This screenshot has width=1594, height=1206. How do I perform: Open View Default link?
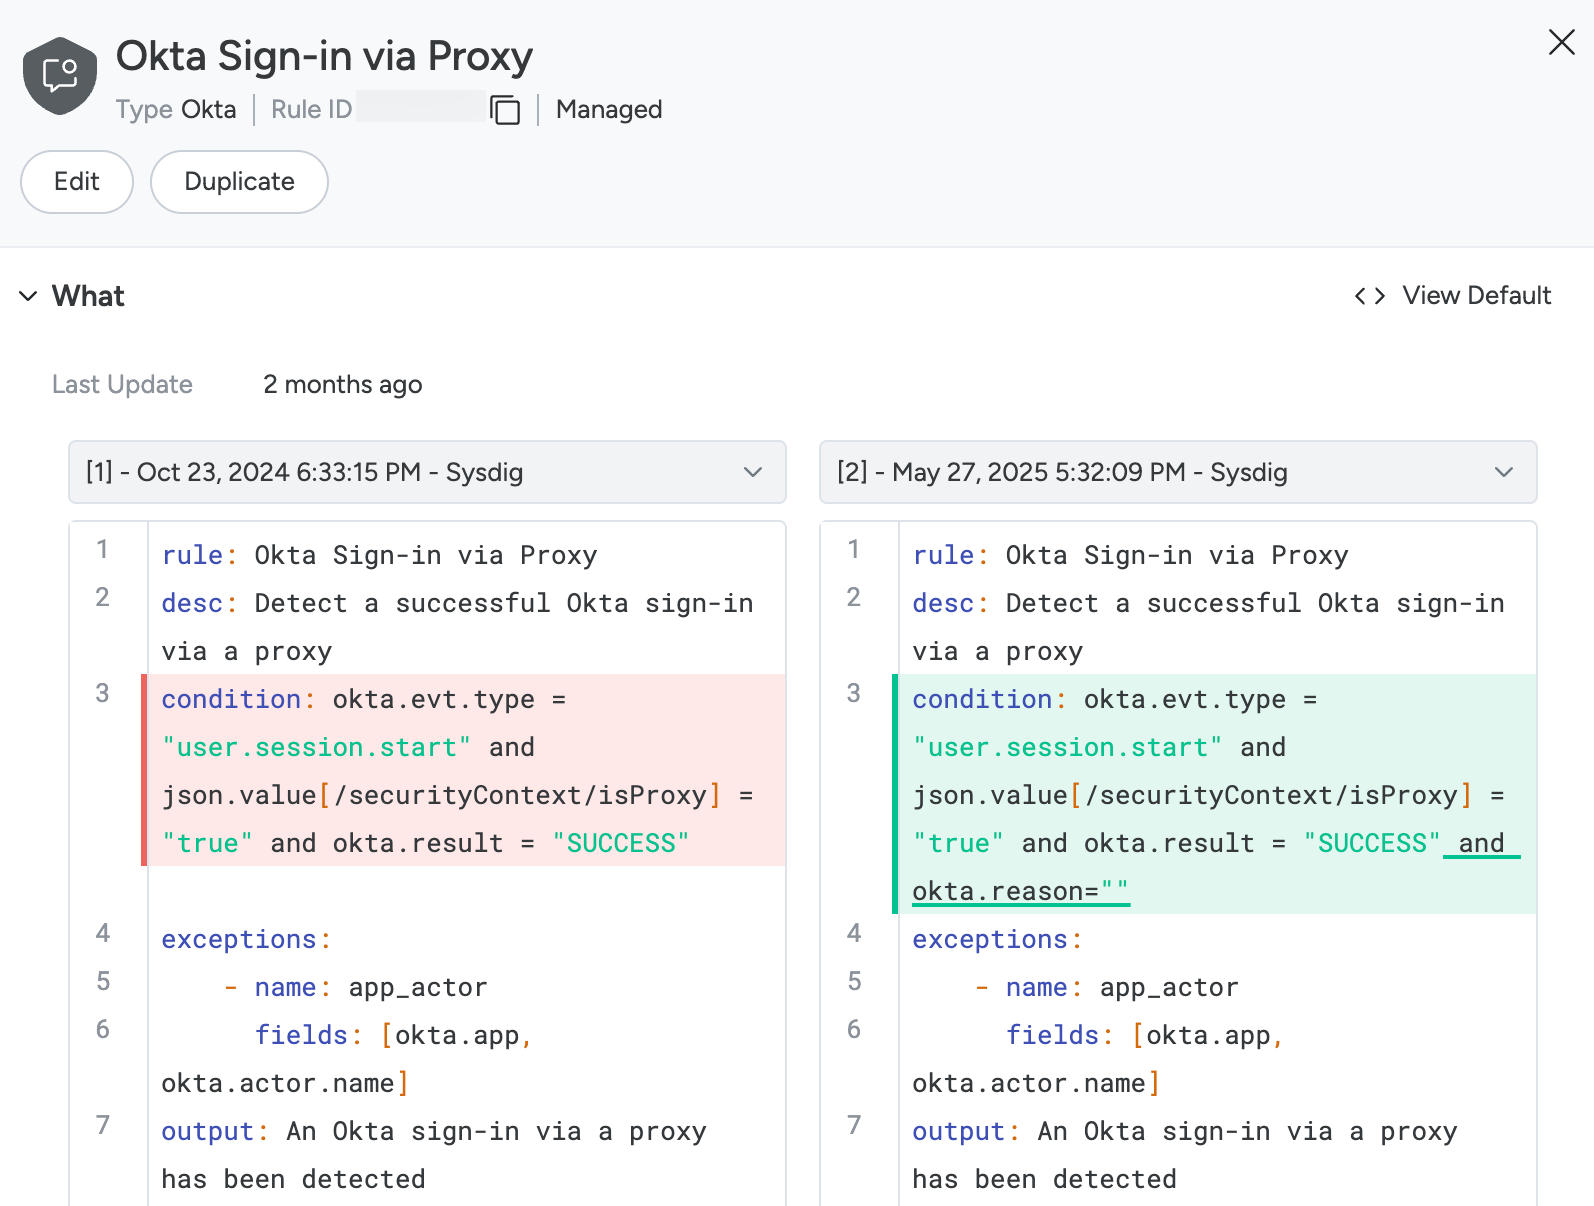1476,296
